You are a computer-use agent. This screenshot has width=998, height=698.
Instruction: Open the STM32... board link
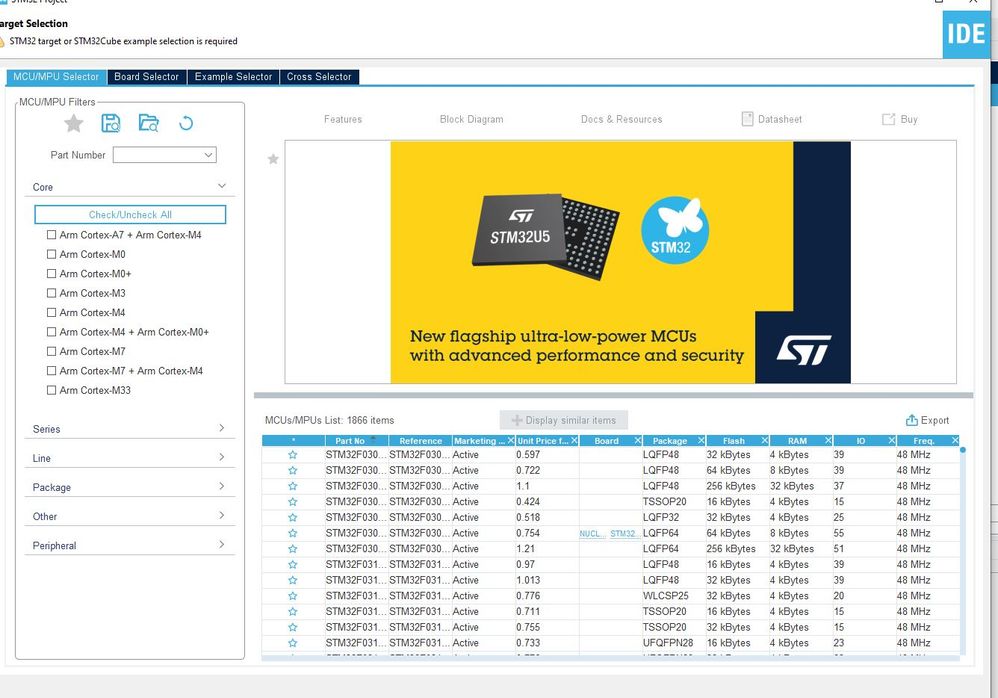coord(624,533)
